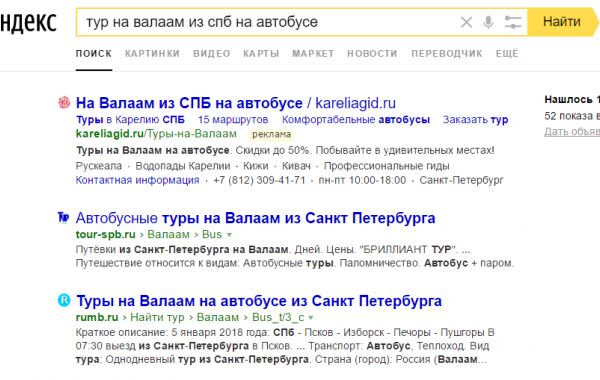Open sitelink Заказать тур

point(475,120)
